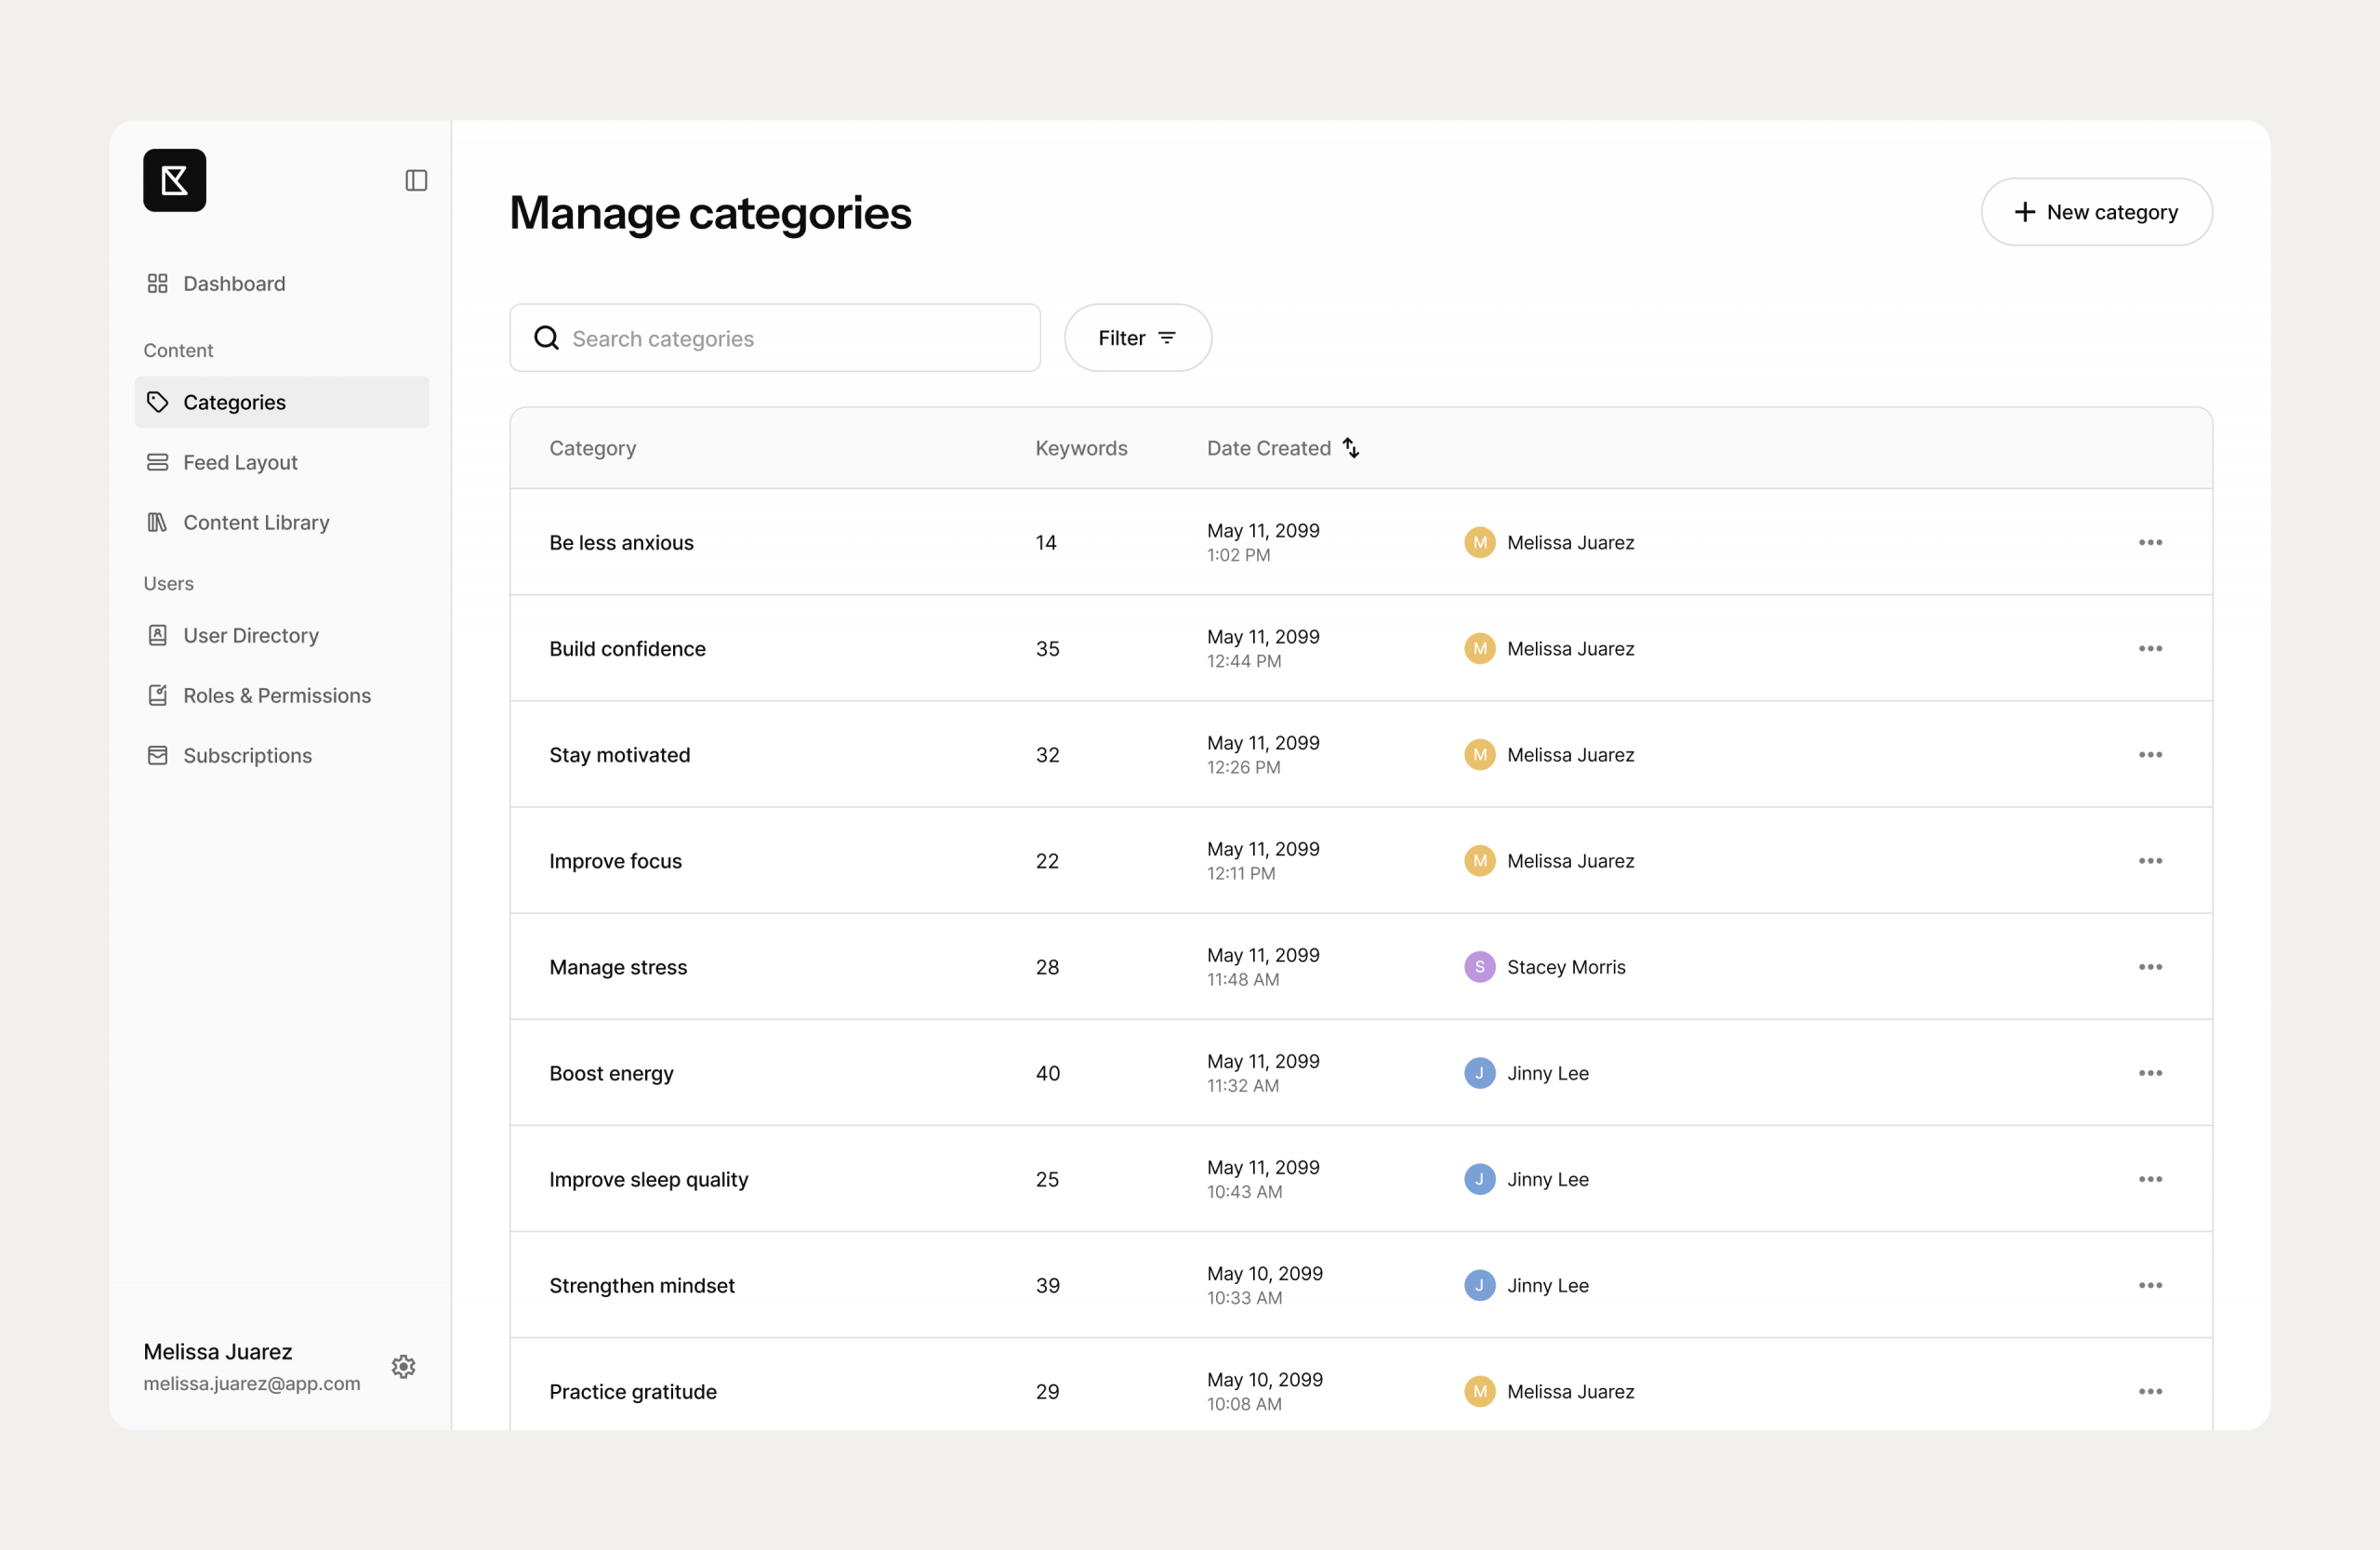Navigate to Content Library
The image size is (2380, 1550).
256,522
